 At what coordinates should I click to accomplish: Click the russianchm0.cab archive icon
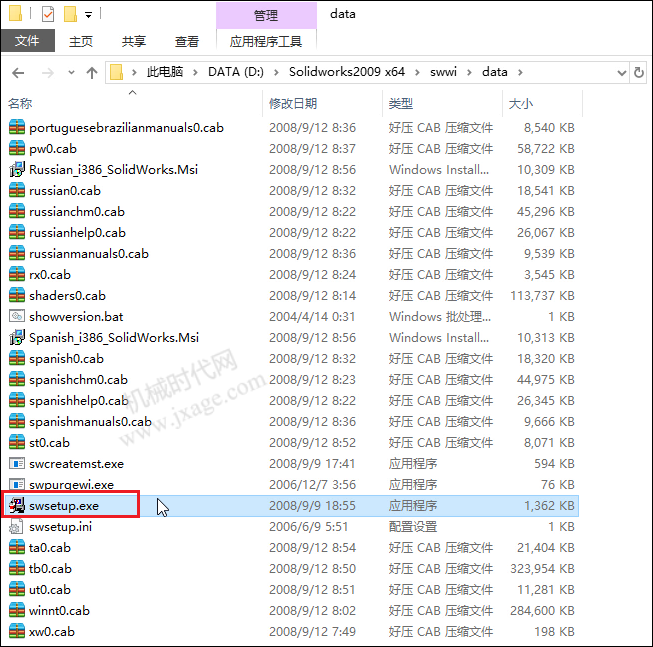pyautogui.click(x=17, y=212)
